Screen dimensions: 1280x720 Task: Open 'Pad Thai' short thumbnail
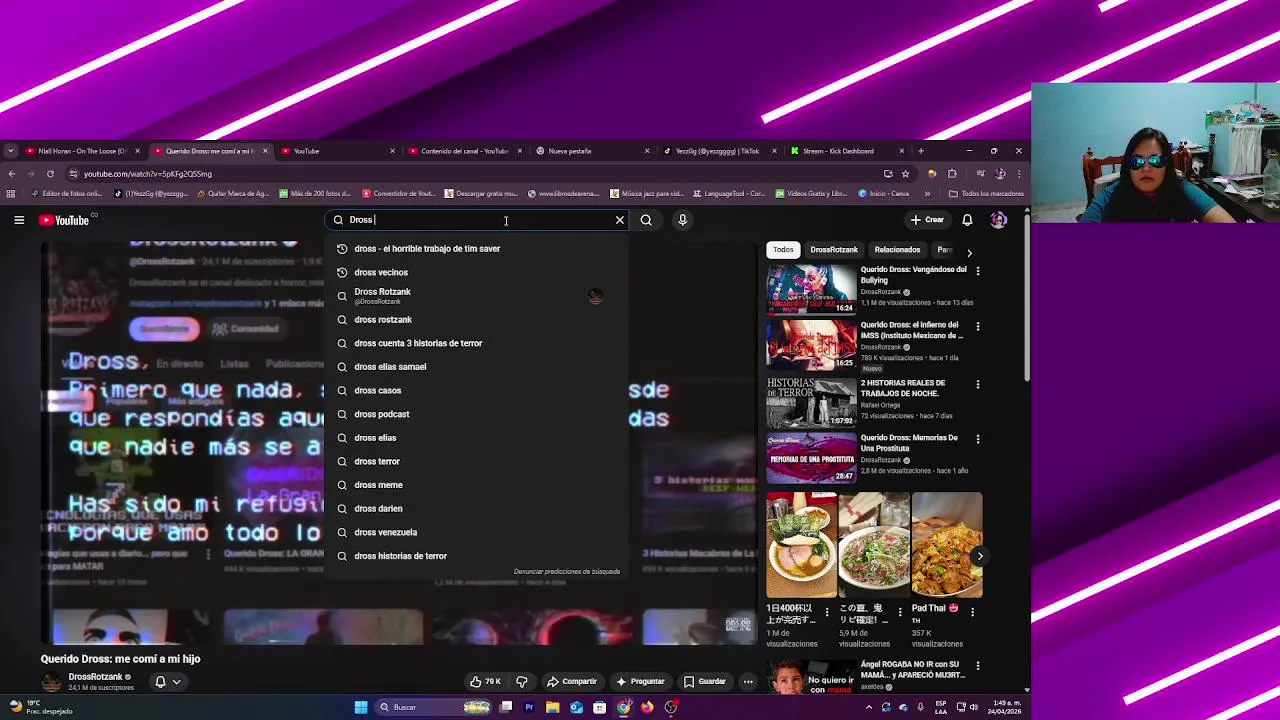(x=947, y=545)
